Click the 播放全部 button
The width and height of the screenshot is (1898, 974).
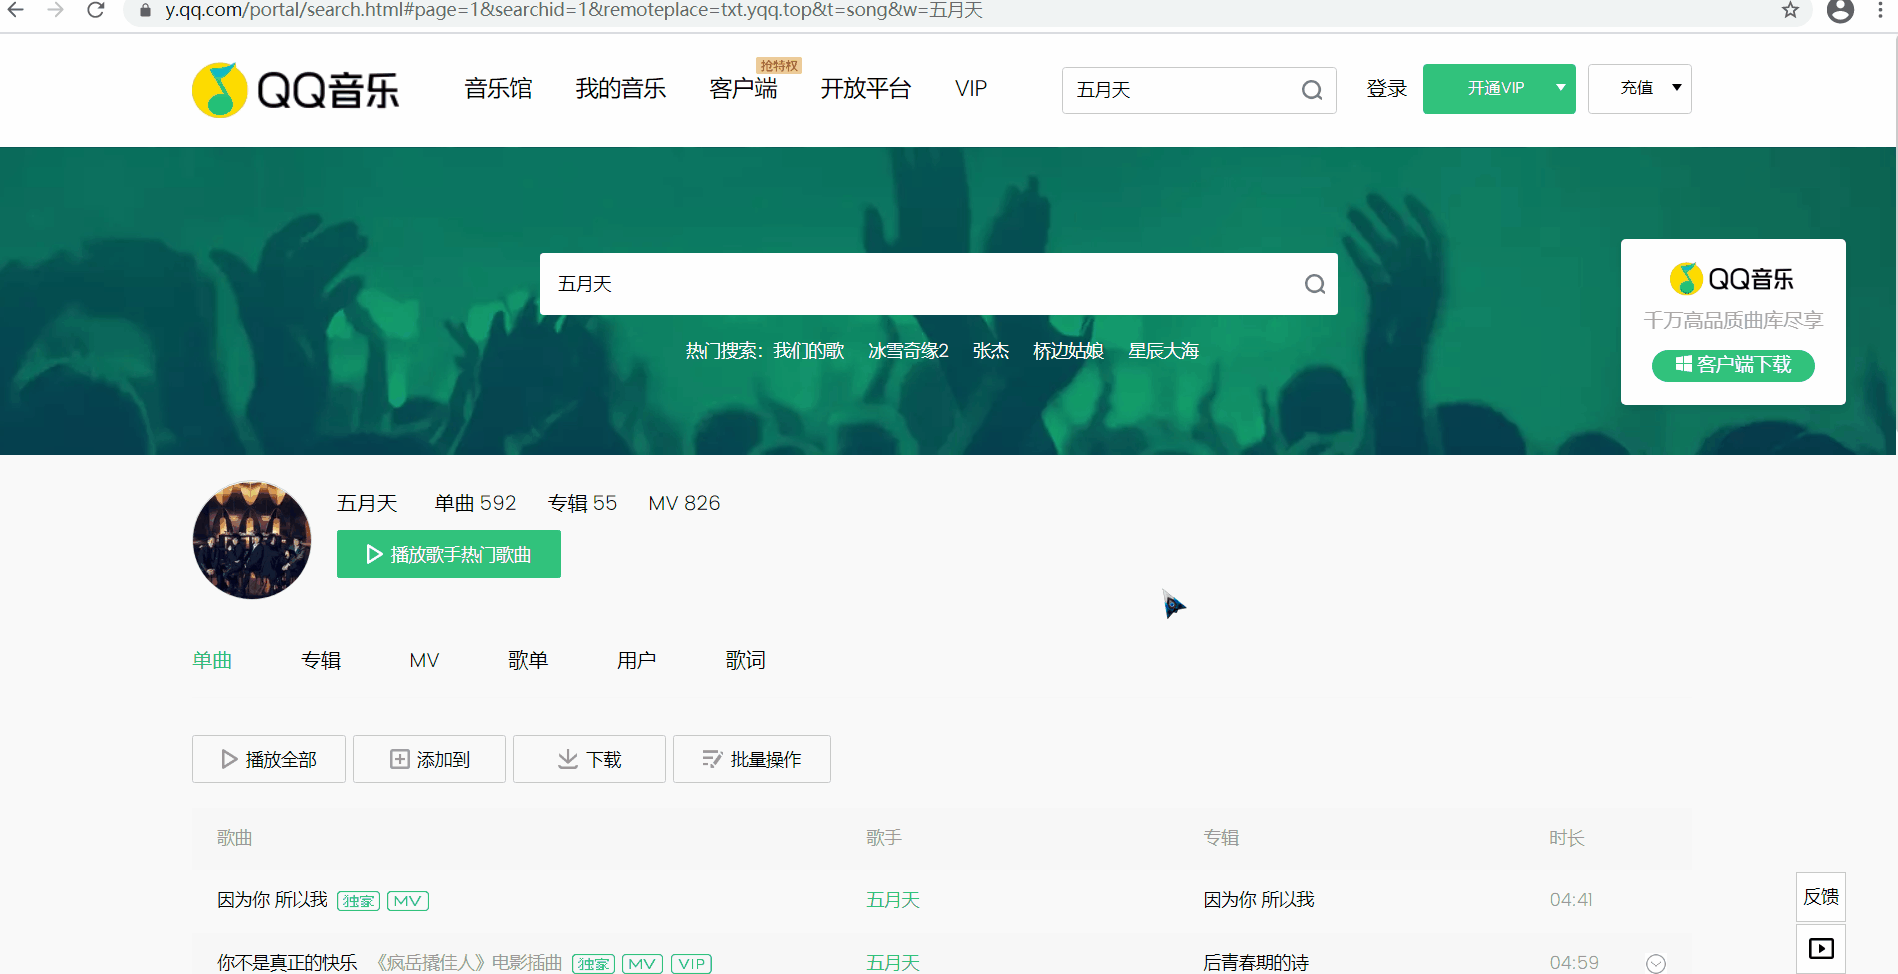[269, 759]
